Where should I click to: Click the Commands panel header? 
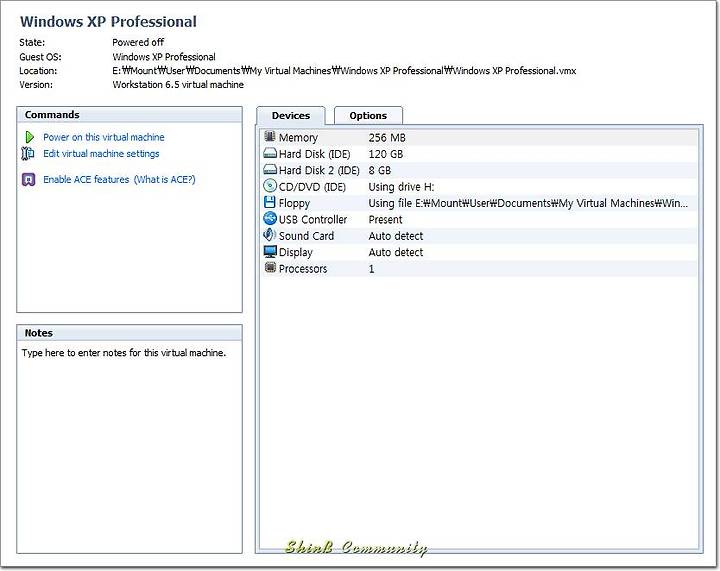129,115
